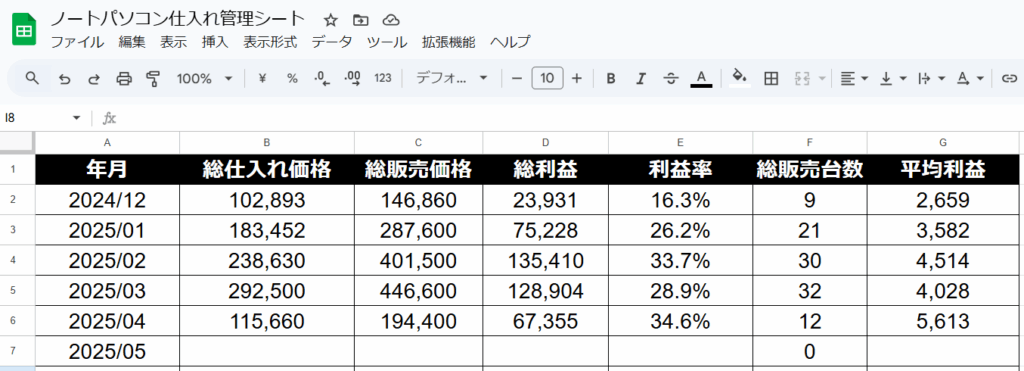Format as currency with ¥ button

263,78
